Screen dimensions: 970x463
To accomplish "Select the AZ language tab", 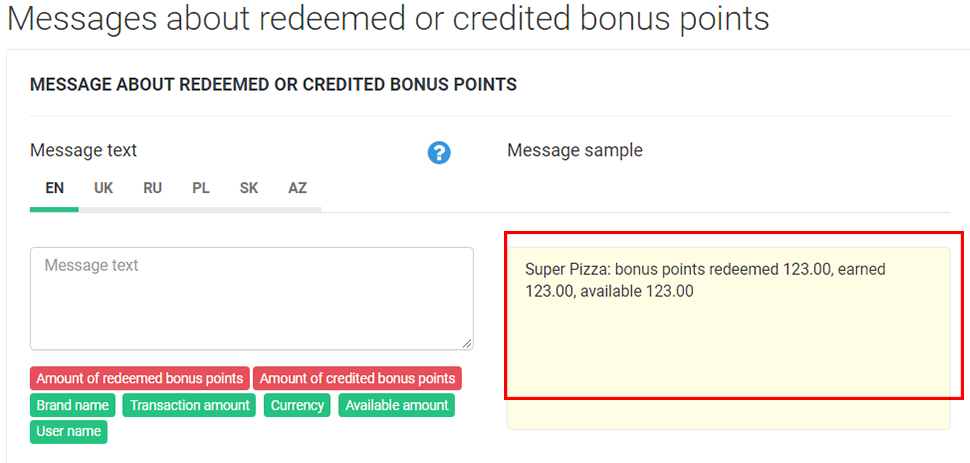I will [297, 188].
